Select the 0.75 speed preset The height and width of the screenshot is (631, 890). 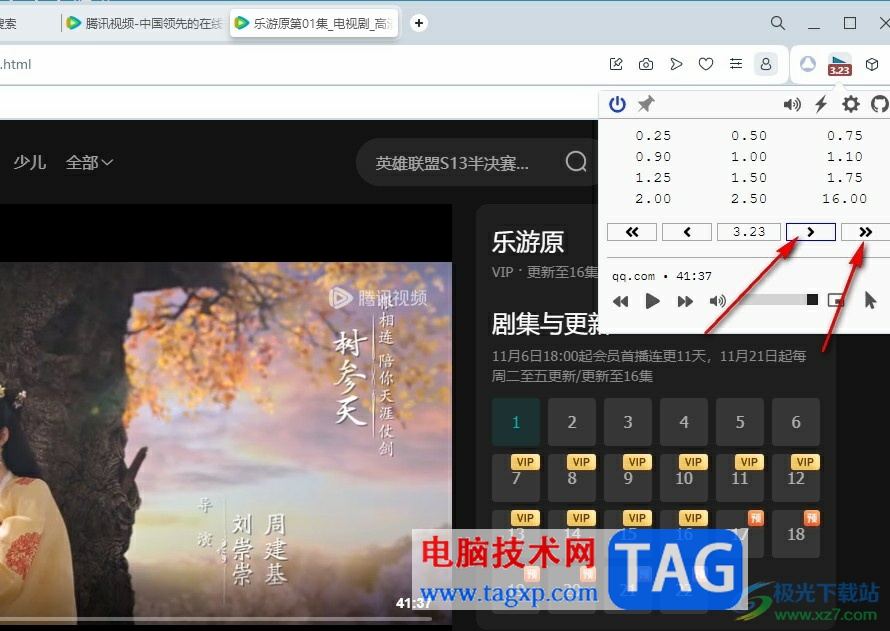coord(845,136)
